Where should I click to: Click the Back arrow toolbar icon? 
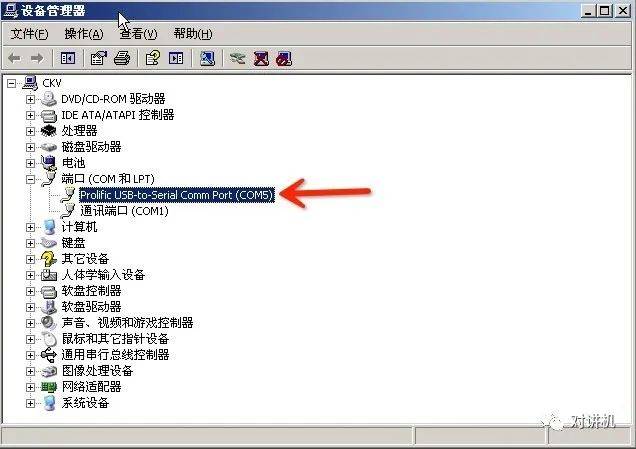15,59
